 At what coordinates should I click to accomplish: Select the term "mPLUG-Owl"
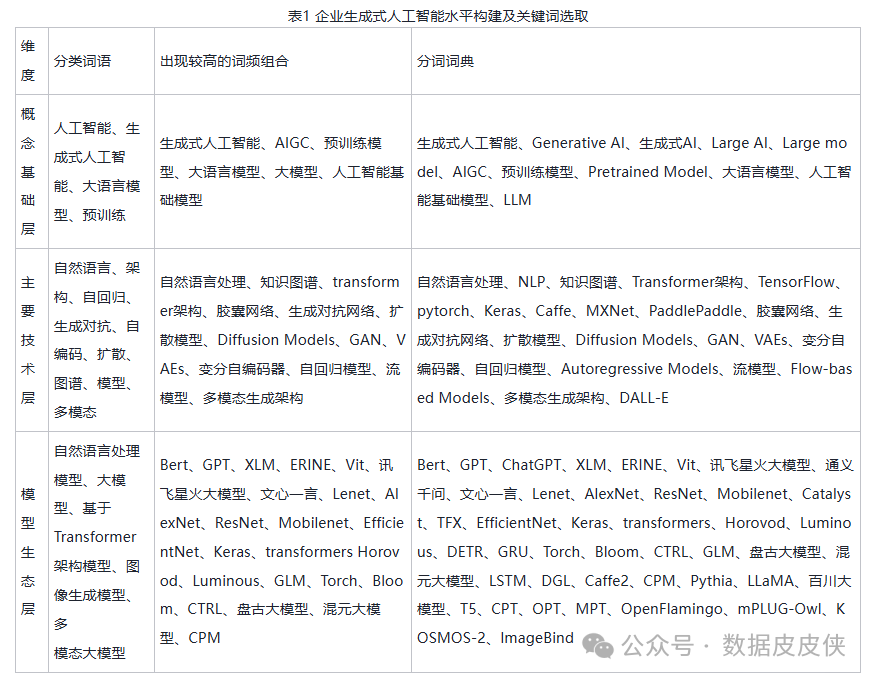pos(779,609)
